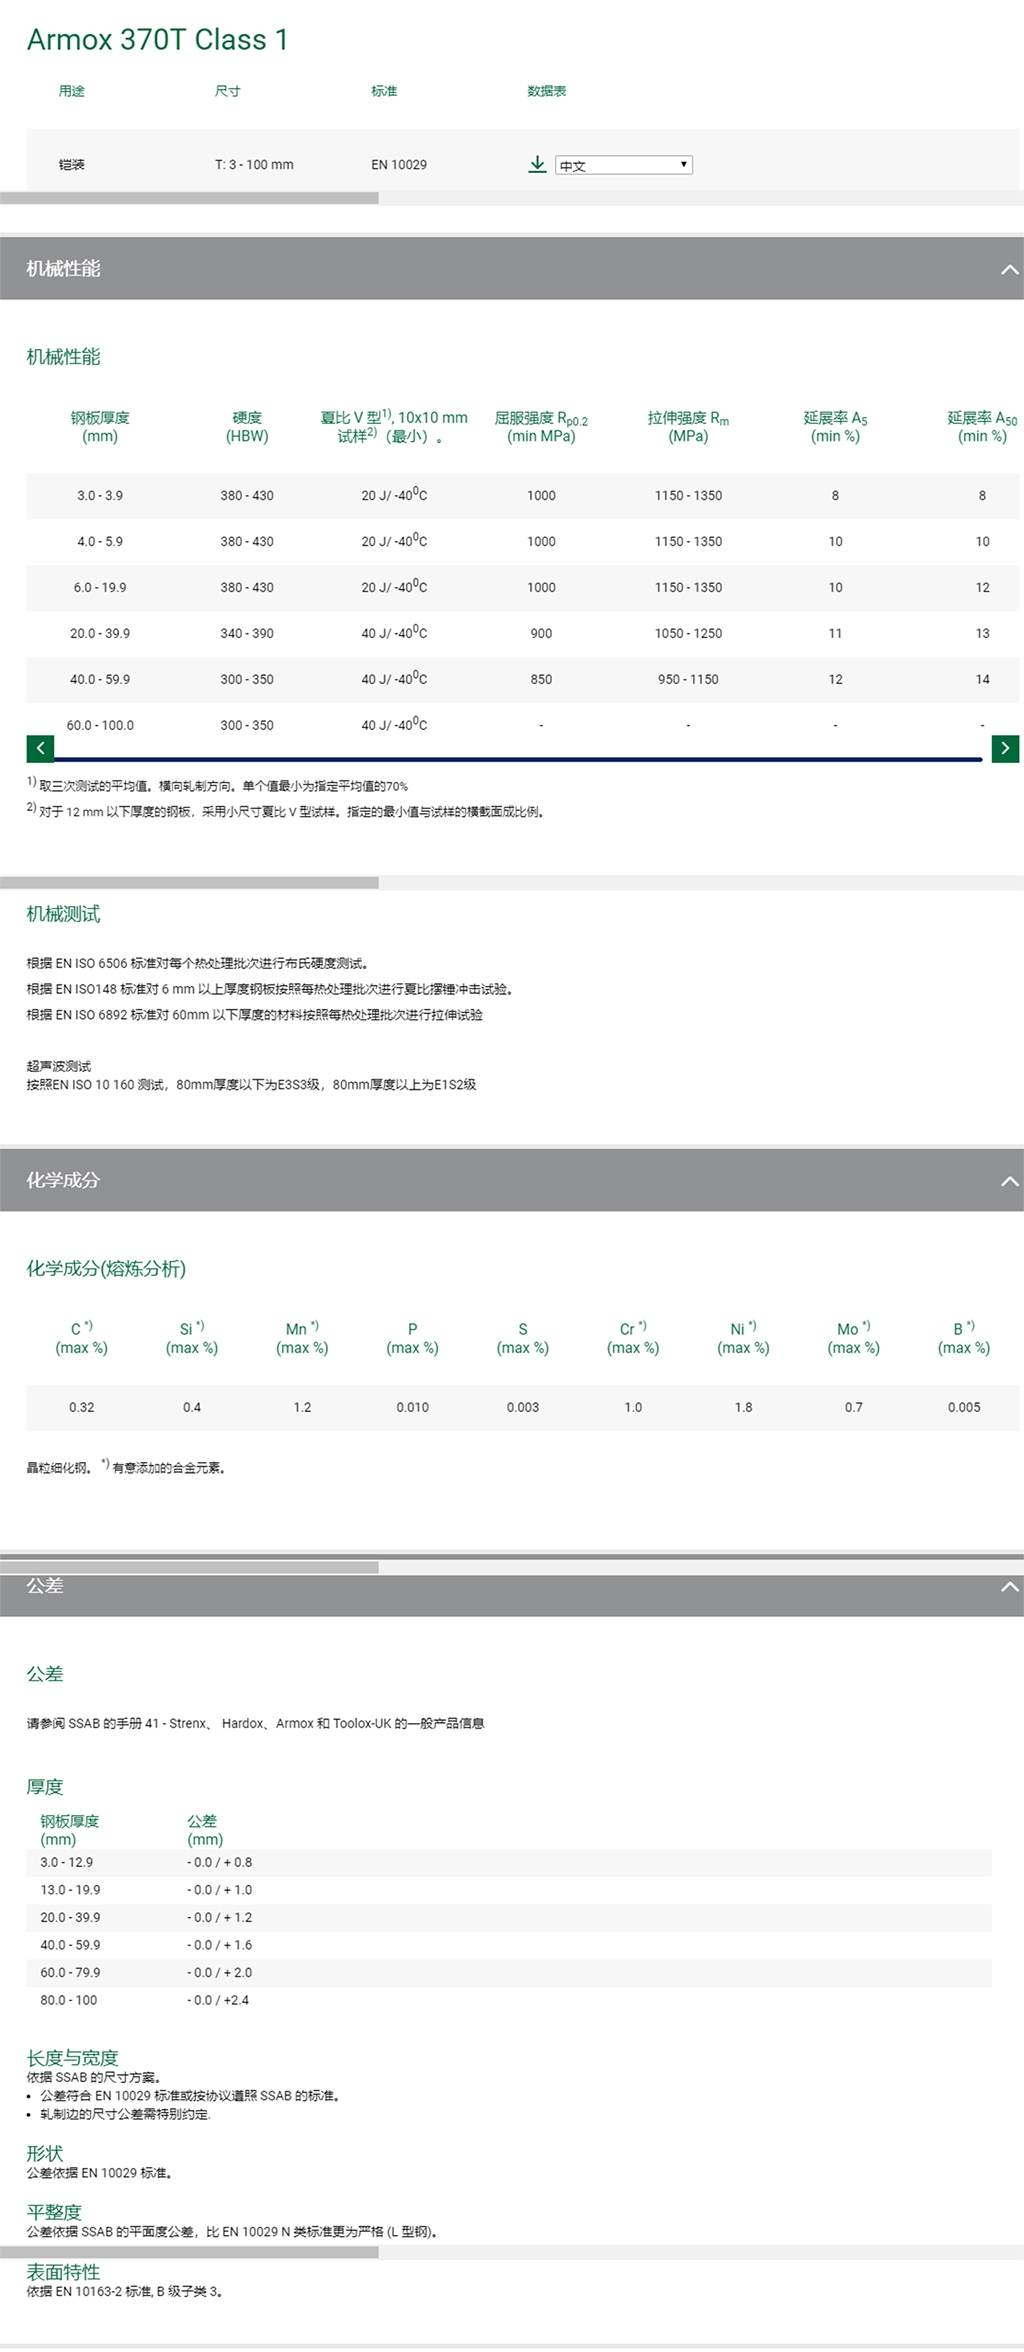
Task: Click the 60.0 - 100.0 thickness row
Action: click(x=522, y=725)
